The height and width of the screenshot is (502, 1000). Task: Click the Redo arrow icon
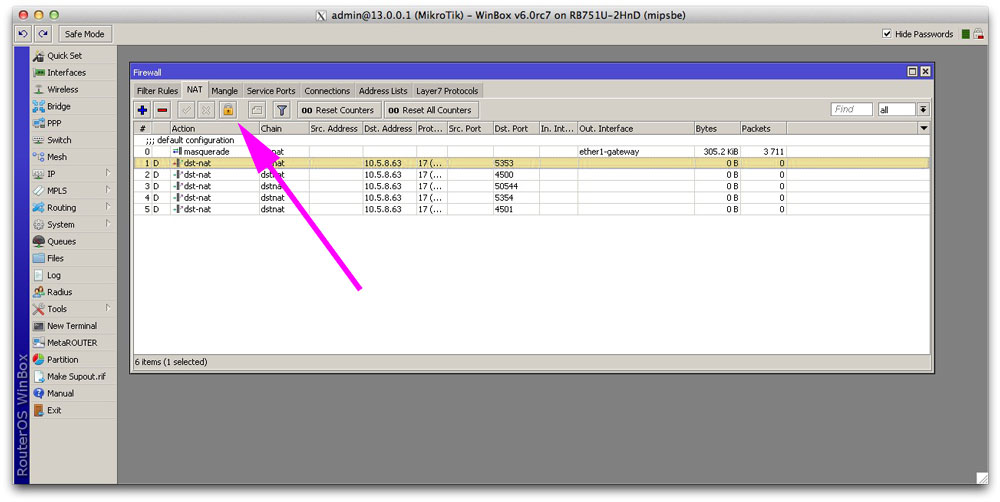pyautogui.click(x=43, y=34)
